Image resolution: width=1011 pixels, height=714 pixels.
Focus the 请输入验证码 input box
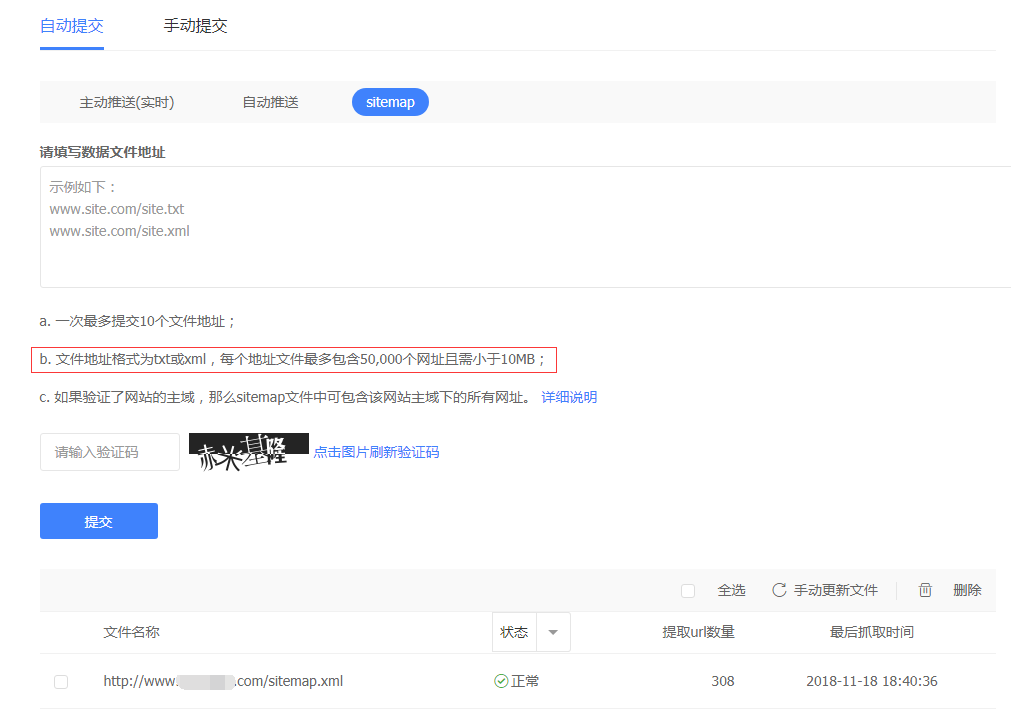[110, 452]
